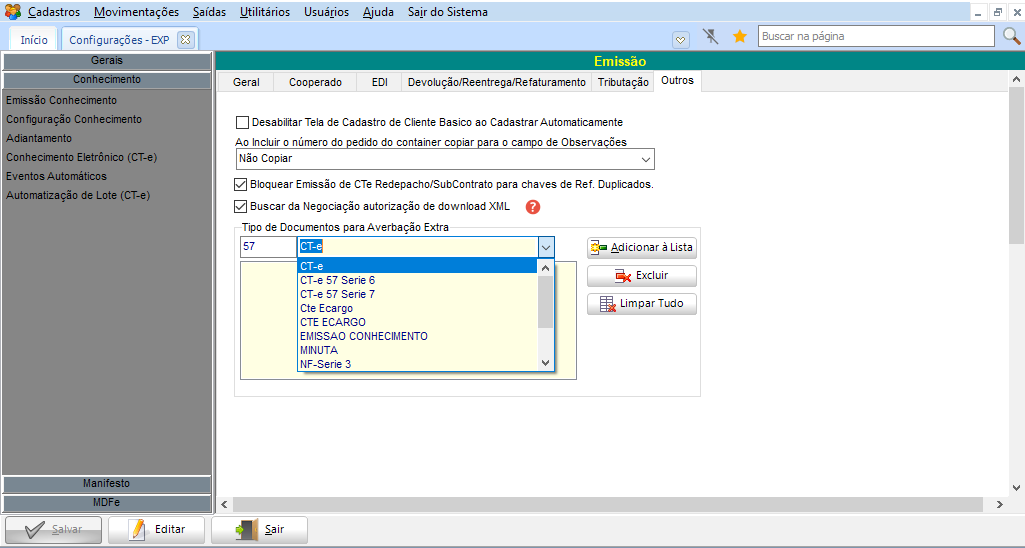The width and height of the screenshot is (1025, 548).
Task: Open the Movimentações menu
Action: click(136, 12)
